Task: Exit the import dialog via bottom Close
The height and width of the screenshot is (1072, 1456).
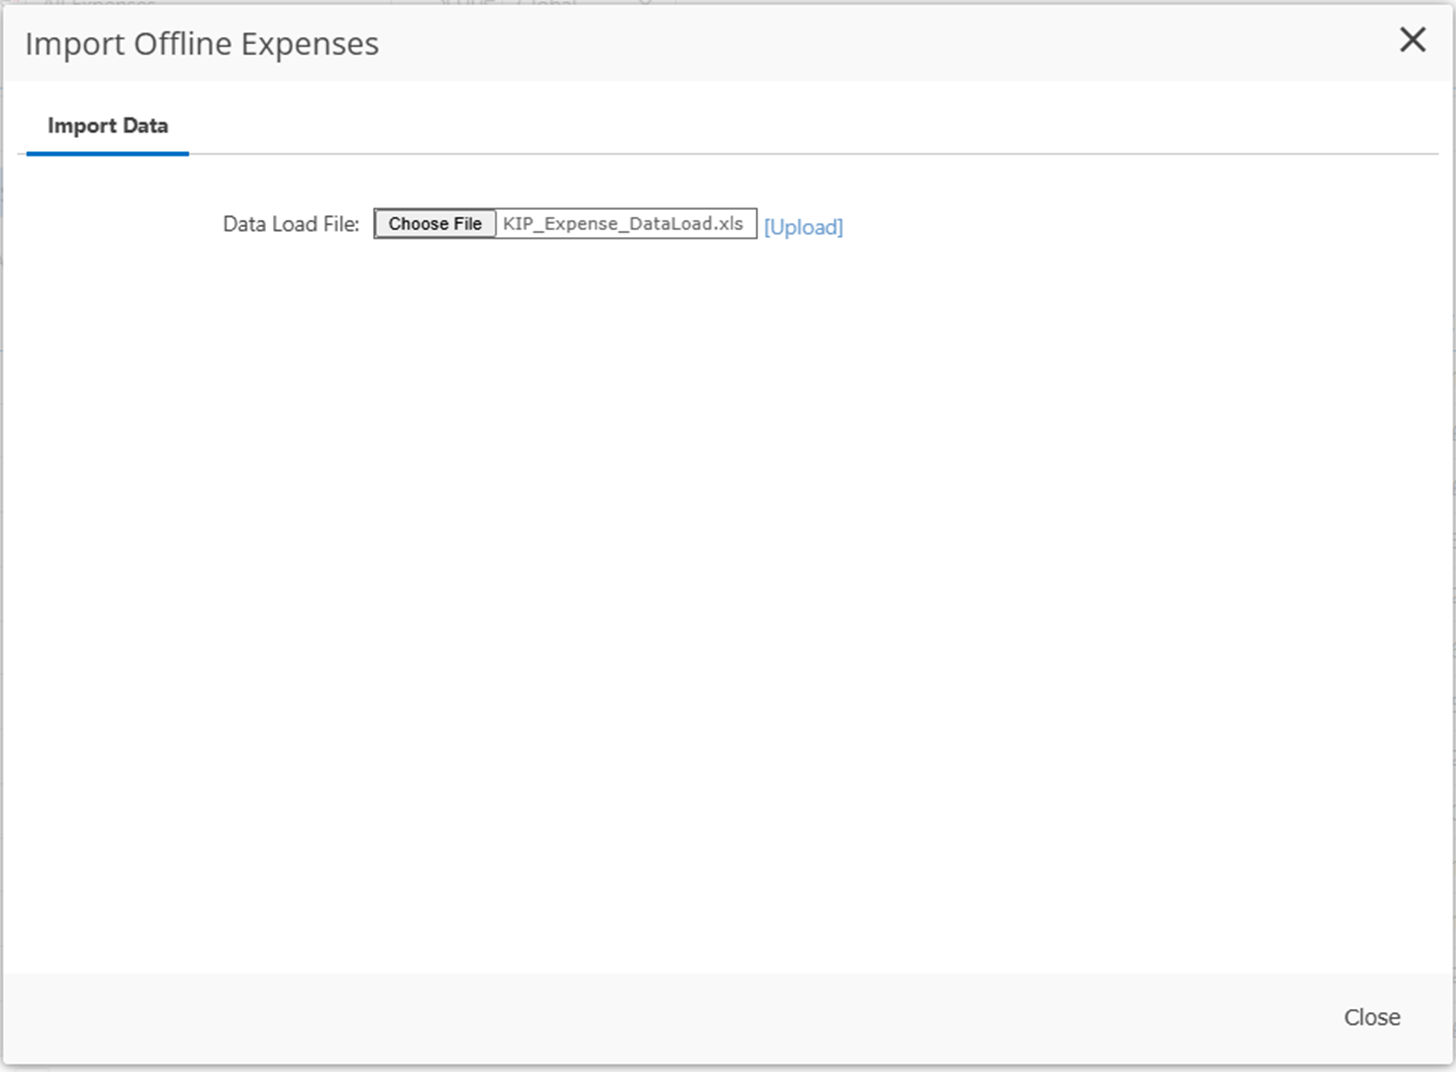Action: pyautogui.click(x=1371, y=1017)
